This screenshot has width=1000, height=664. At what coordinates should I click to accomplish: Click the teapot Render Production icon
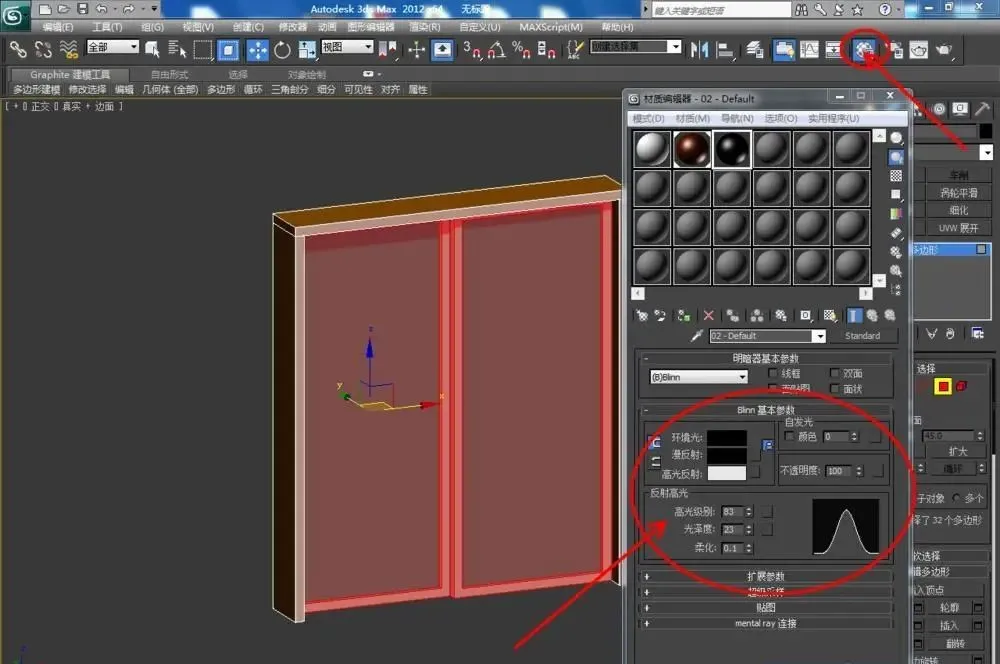(x=944, y=50)
